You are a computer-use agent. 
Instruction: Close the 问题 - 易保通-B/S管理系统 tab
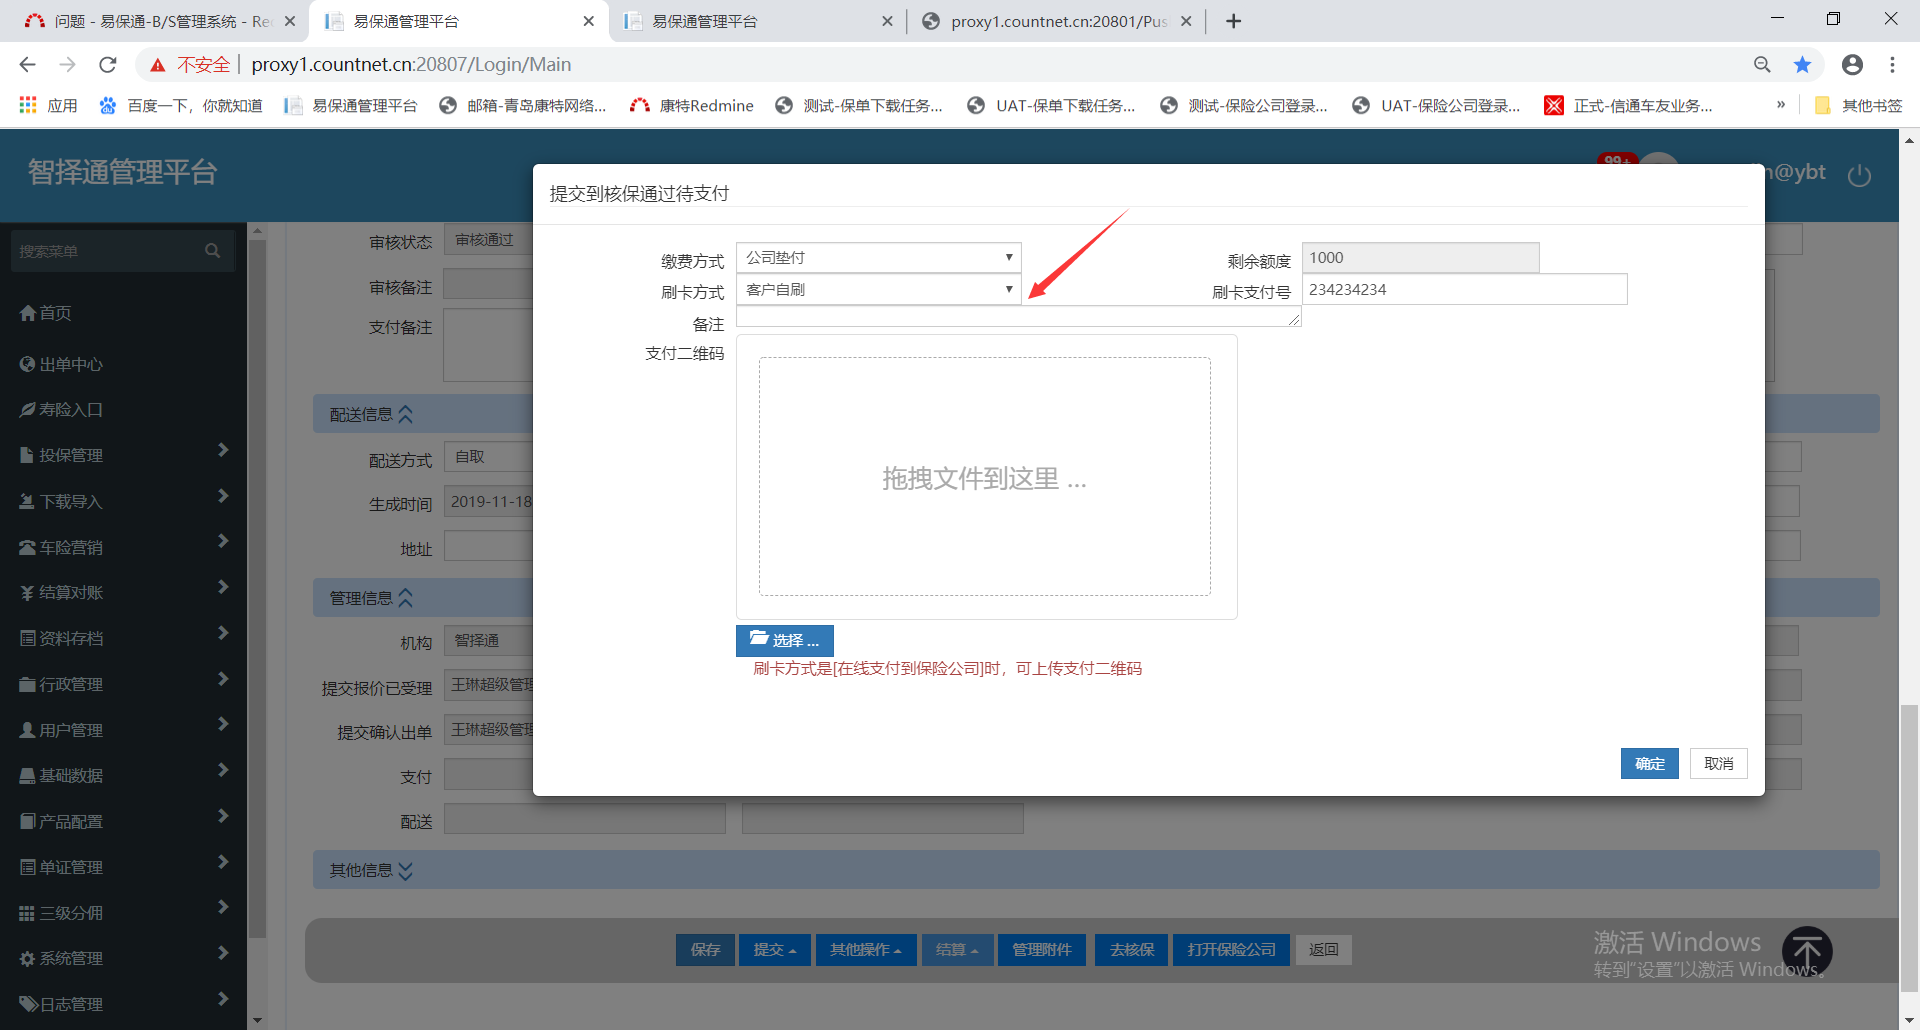pos(290,21)
